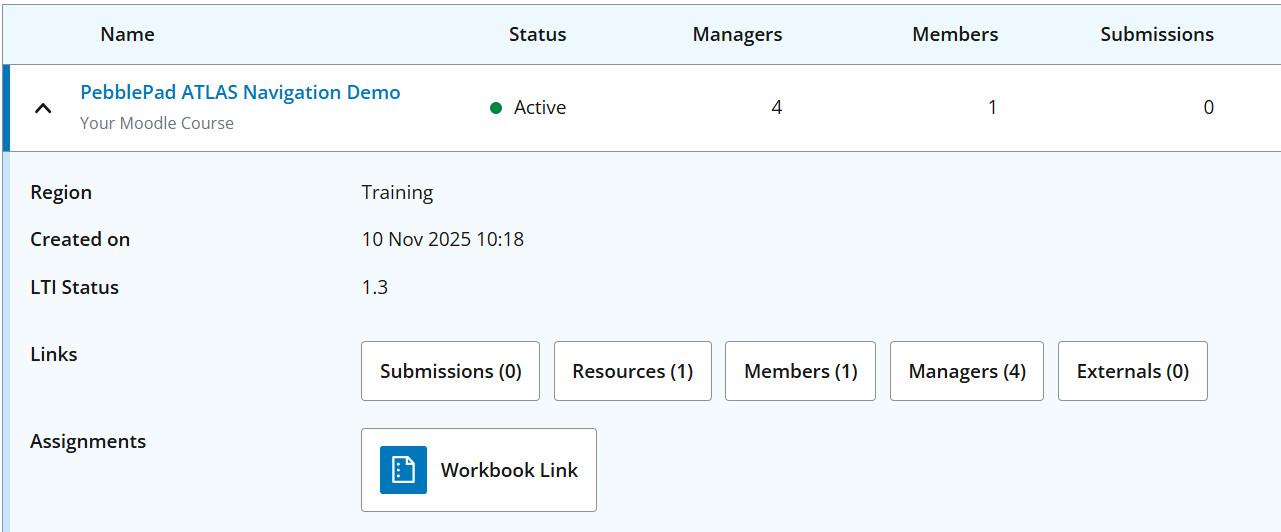Click the submissions count 0 cell
This screenshot has width=1281, height=532.
(x=1209, y=107)
